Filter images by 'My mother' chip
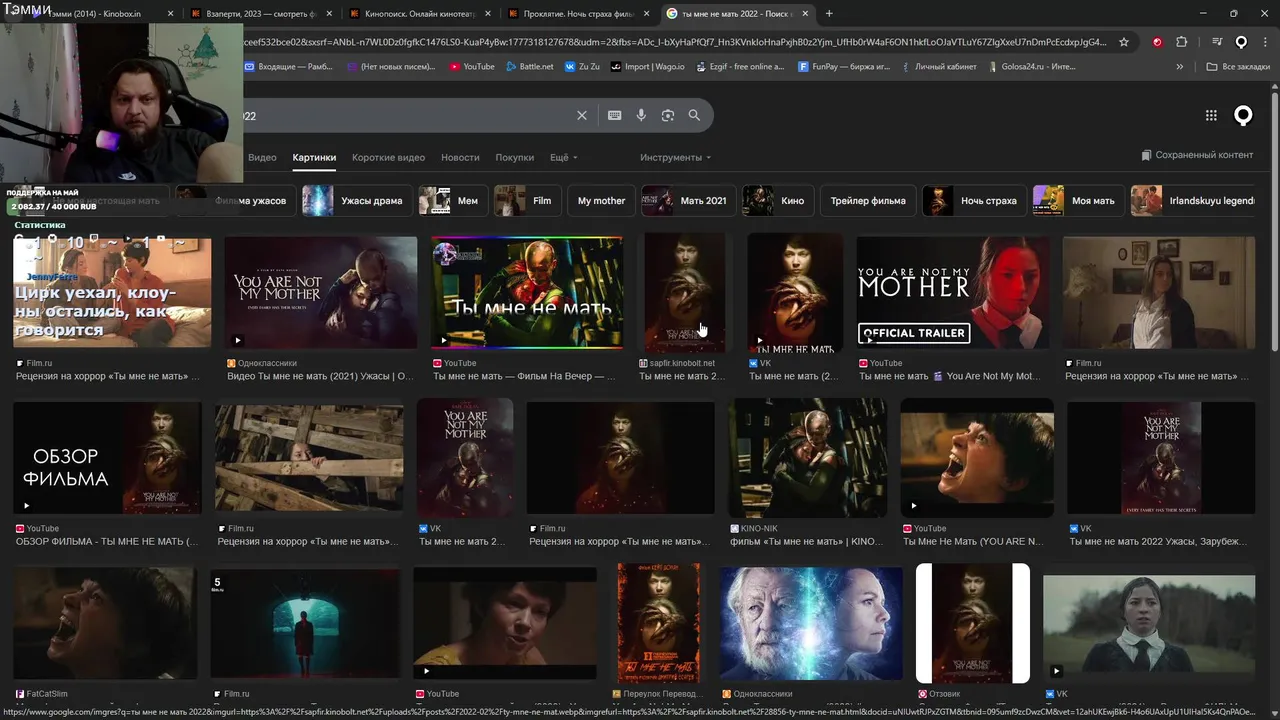 [x=601, y=200]
